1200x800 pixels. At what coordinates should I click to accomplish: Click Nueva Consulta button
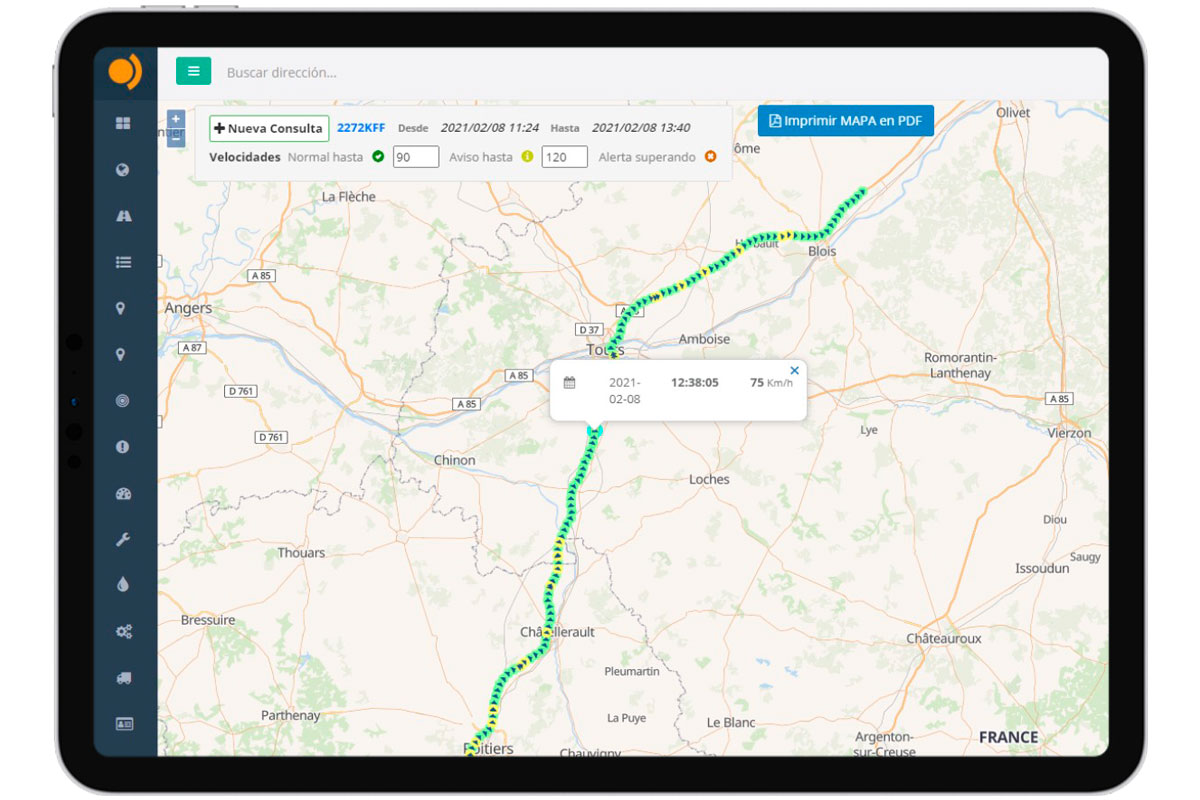(269, 129)
